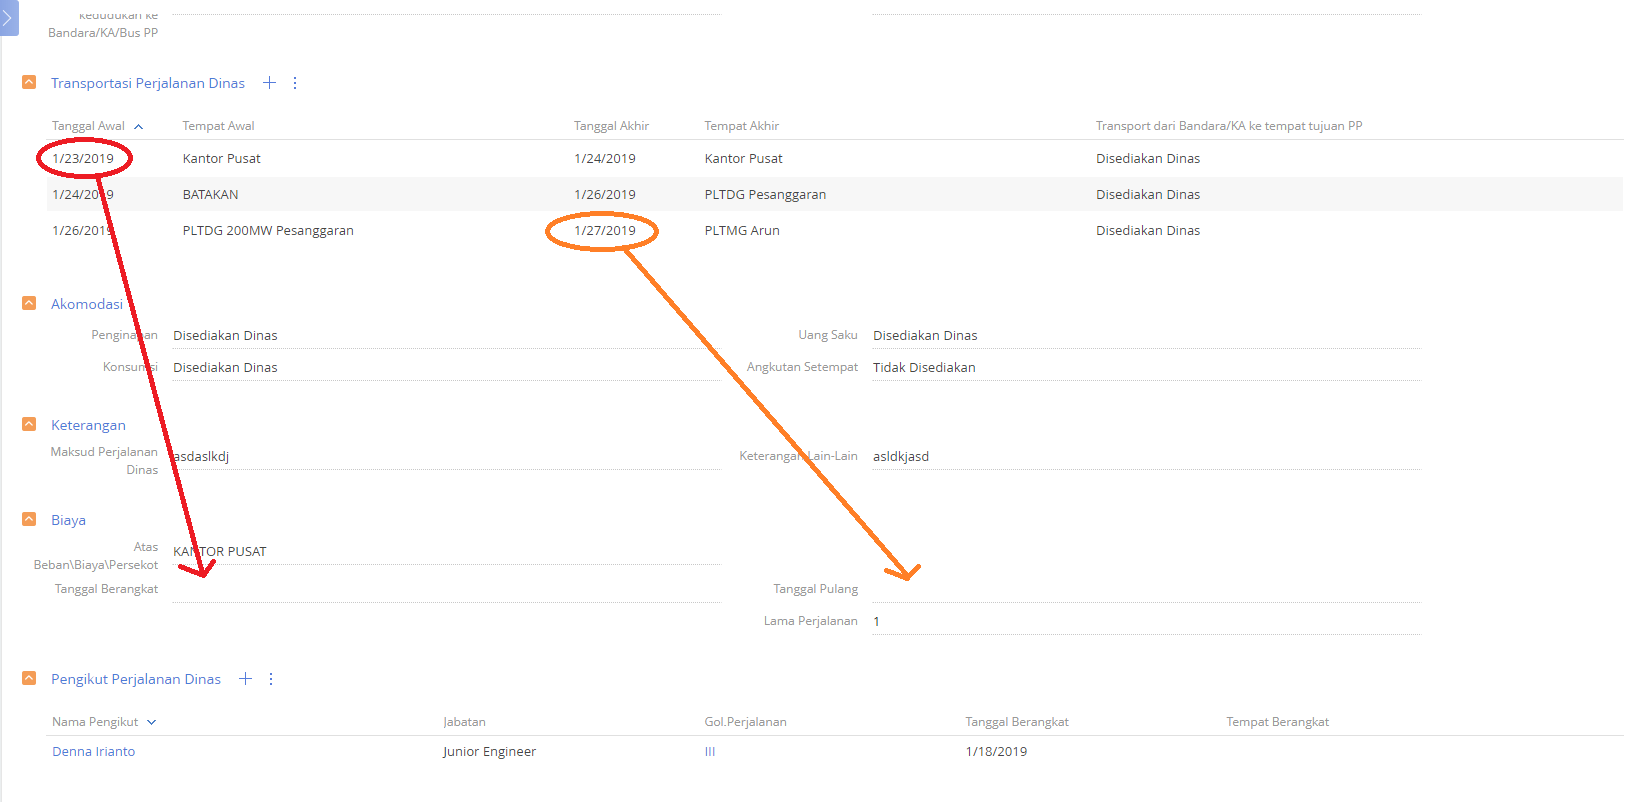Image resolution: width=1640 pixels, height=802 pixels.
Task: Collapse the Biaya section icon
Action: (x=29, y=519)
